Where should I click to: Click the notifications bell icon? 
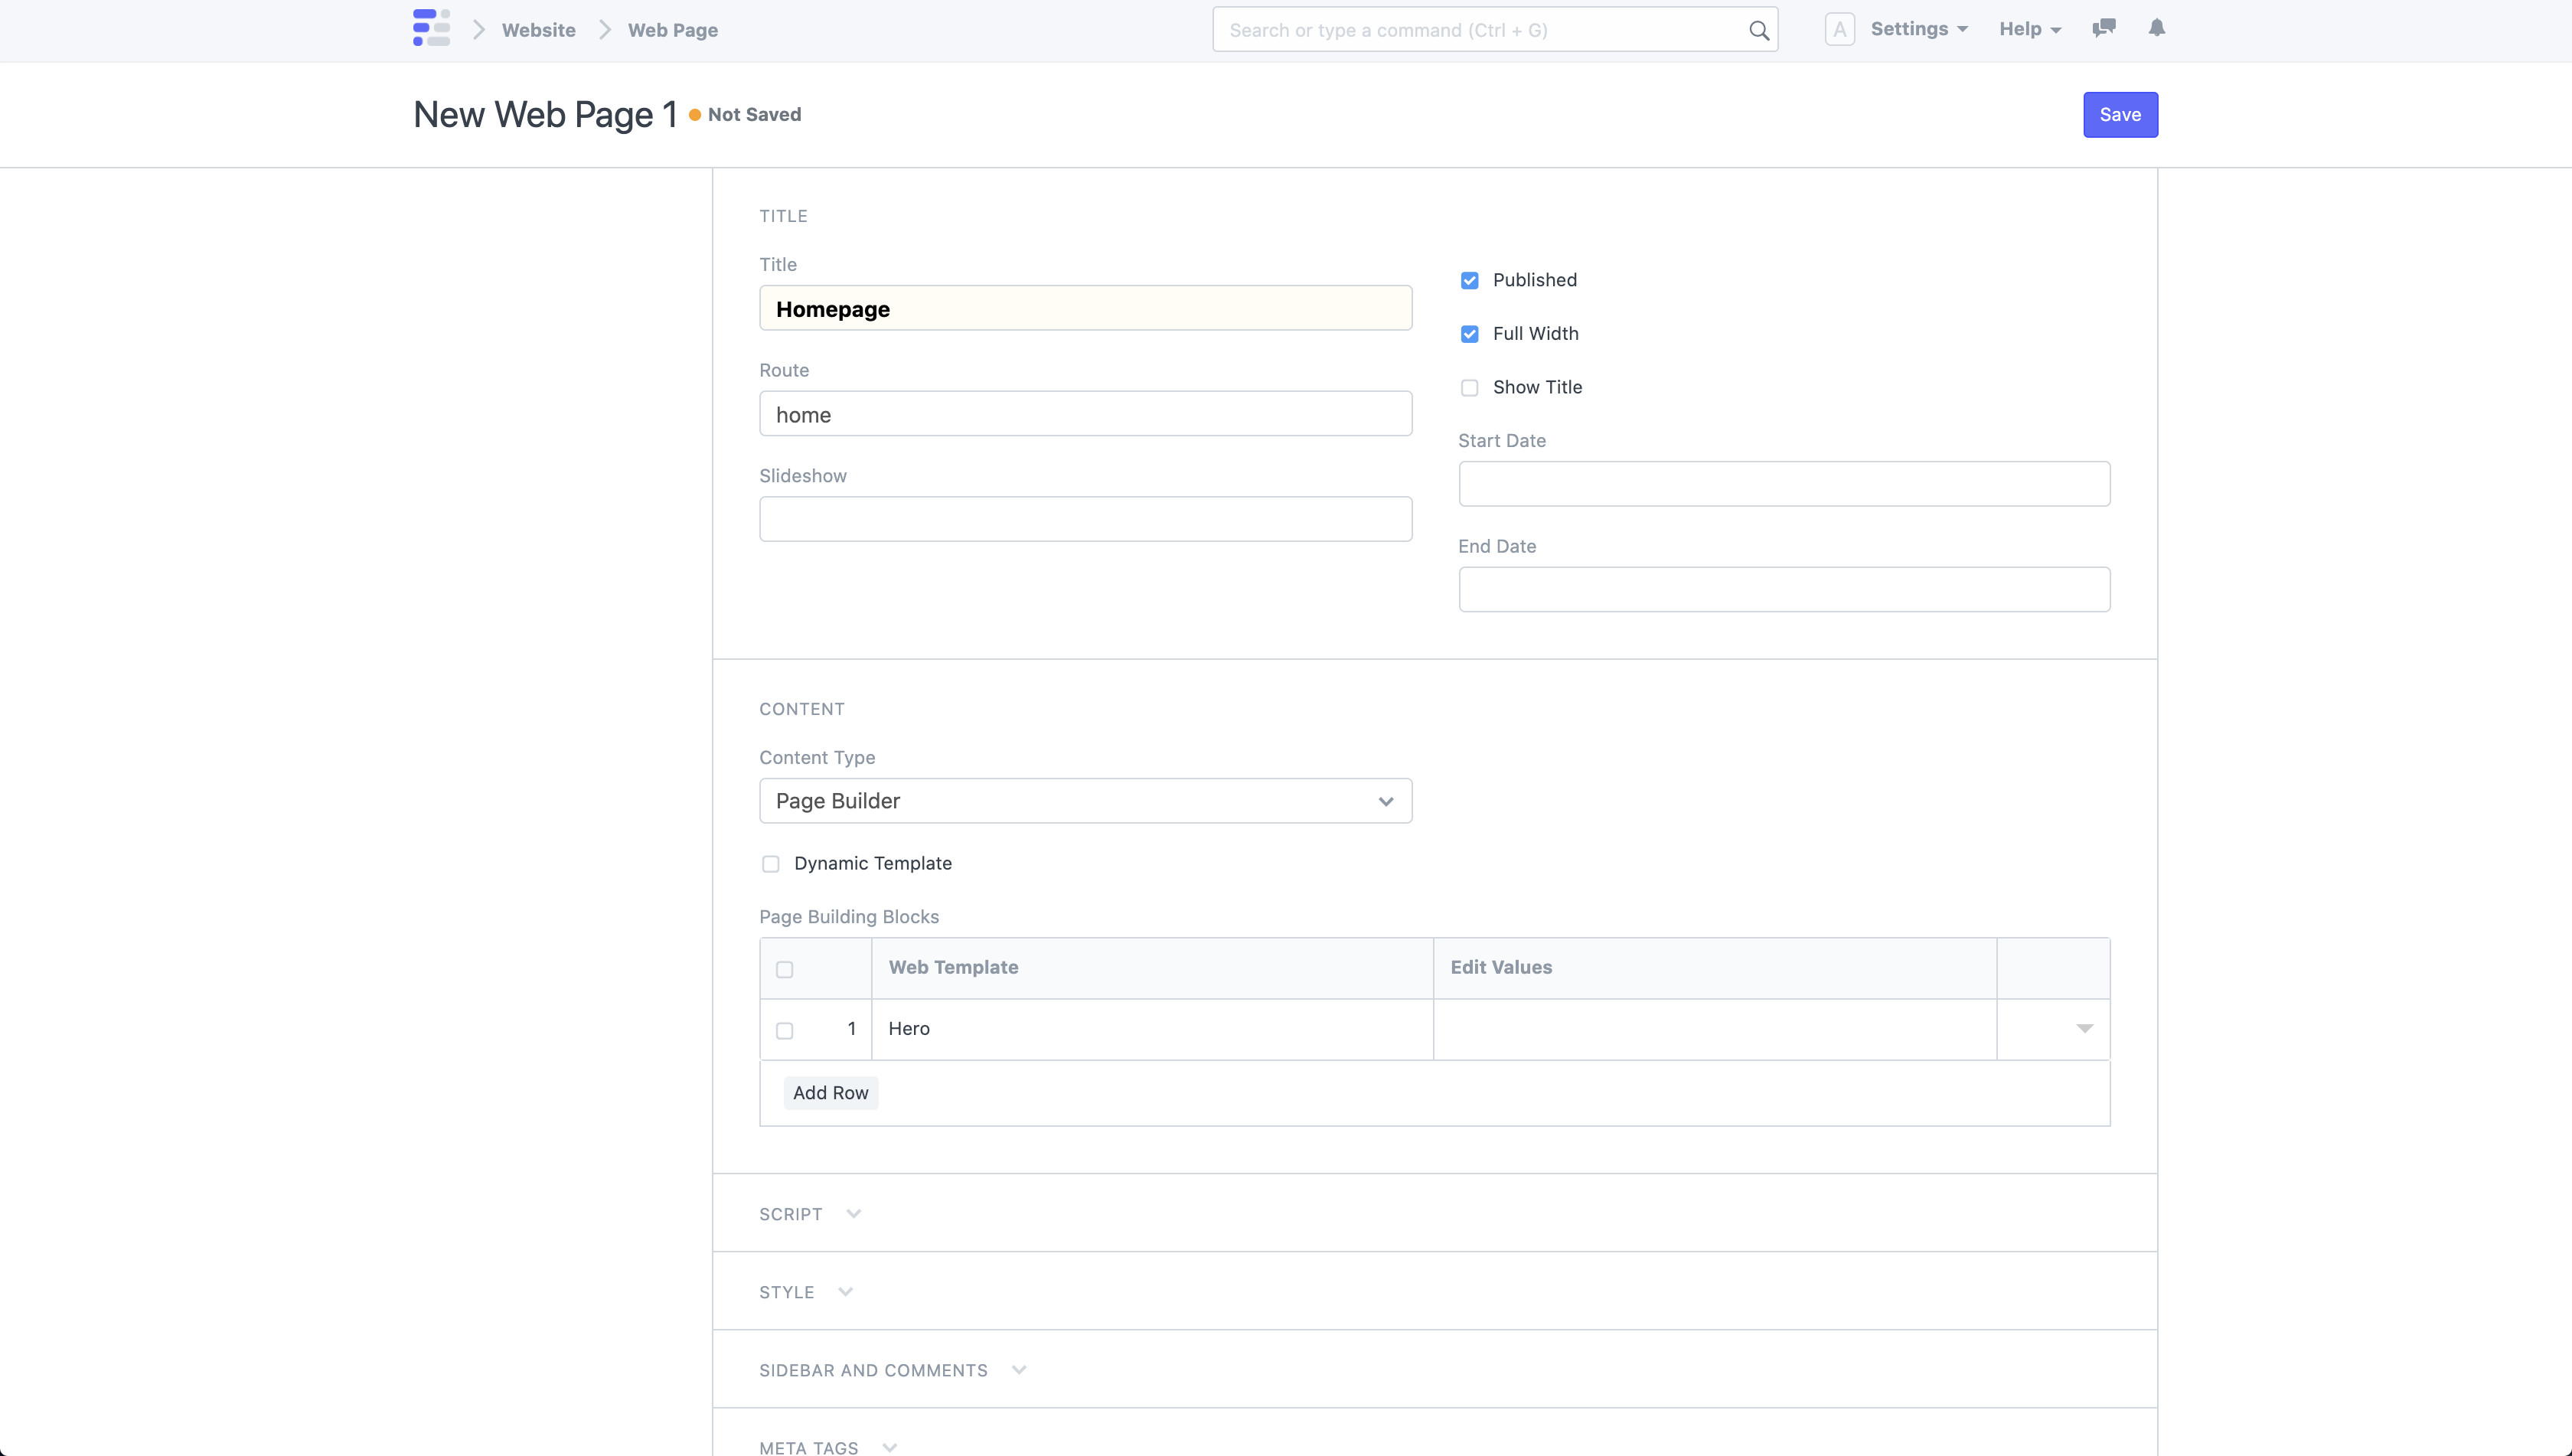pos(2157,28)
